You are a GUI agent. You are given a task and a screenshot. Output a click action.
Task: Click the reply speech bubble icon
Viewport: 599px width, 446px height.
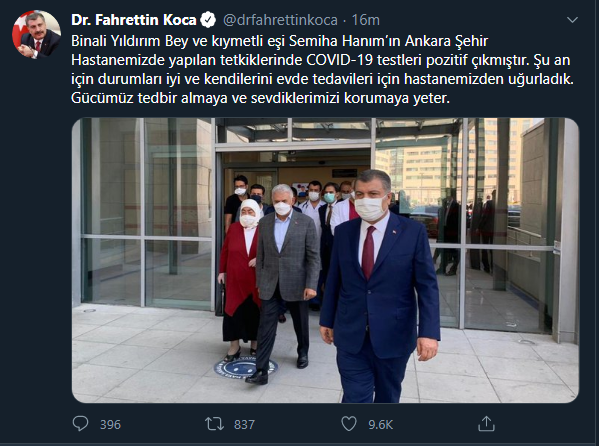pyautogui.click(x=80, y=424)
